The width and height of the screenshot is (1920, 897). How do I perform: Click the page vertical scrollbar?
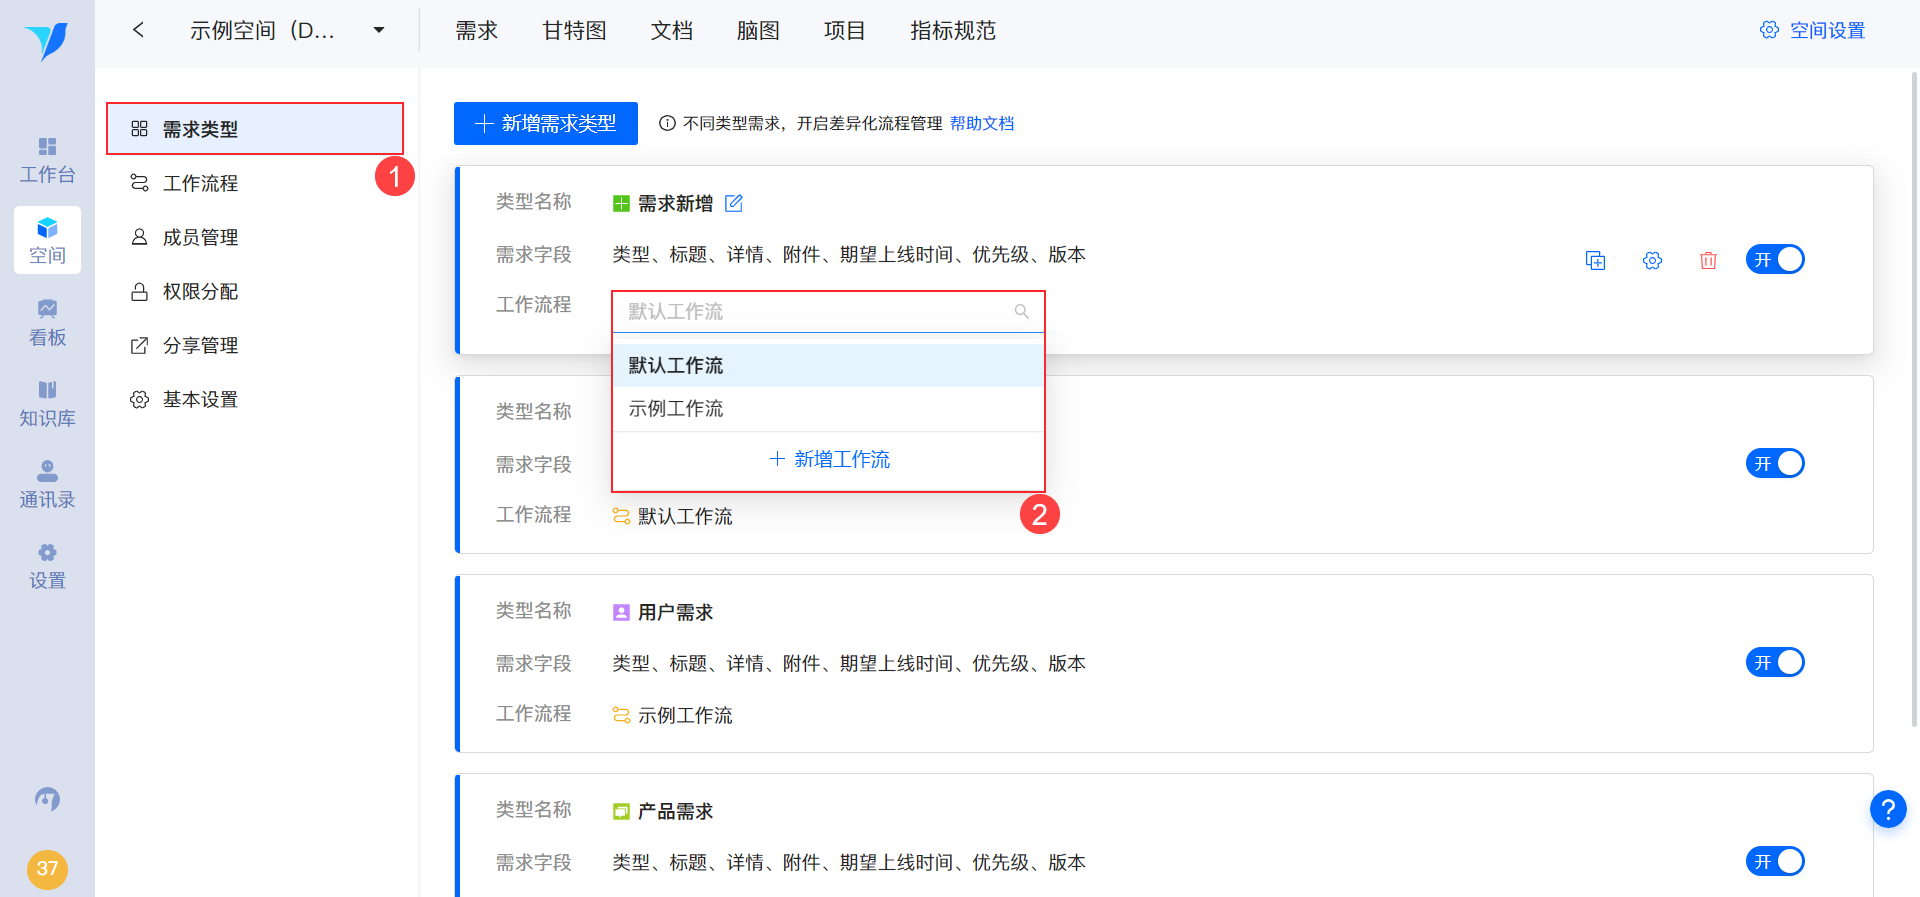[1914, 400]
